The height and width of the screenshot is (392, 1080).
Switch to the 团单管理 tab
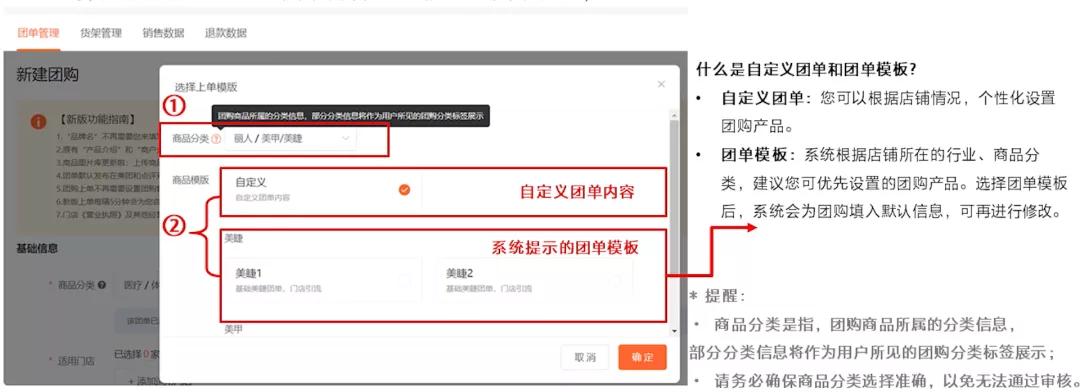click(38, 32)
